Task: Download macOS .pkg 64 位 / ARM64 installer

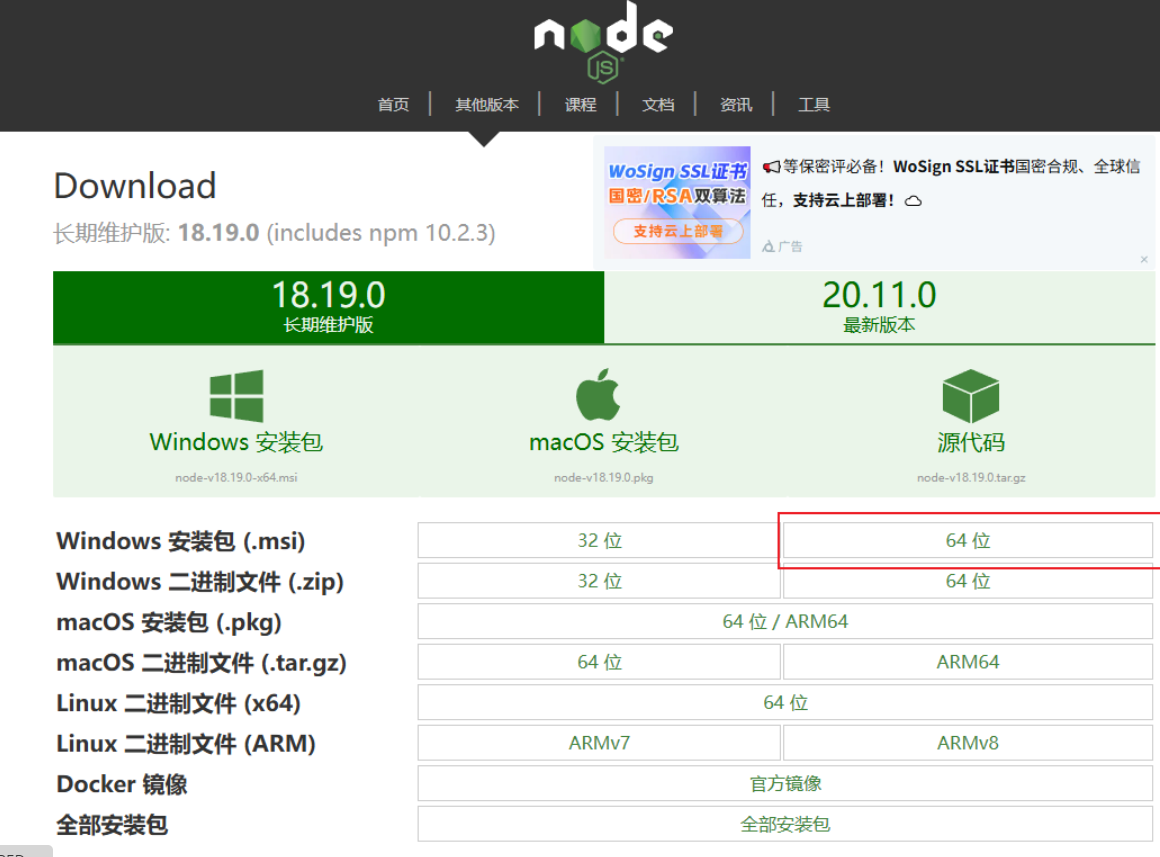Action: point(785,621)
